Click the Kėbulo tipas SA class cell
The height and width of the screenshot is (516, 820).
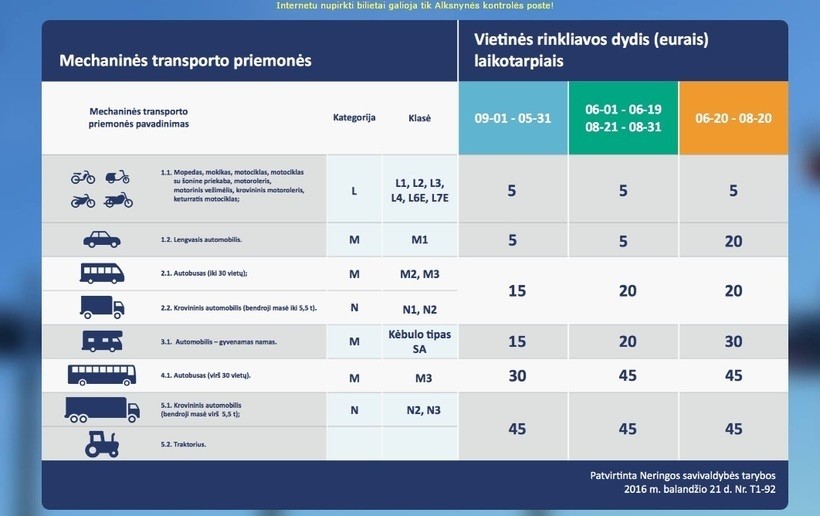419,341
